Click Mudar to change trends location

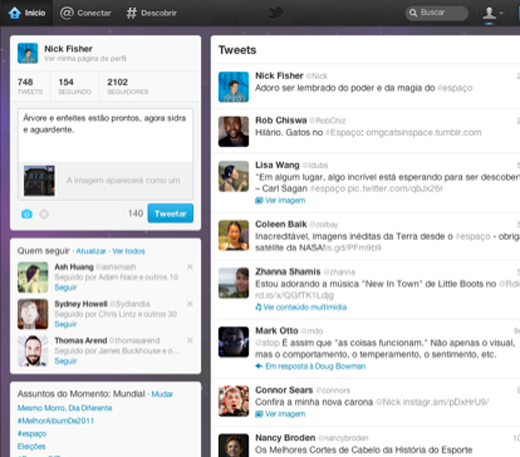coord(162,394)
